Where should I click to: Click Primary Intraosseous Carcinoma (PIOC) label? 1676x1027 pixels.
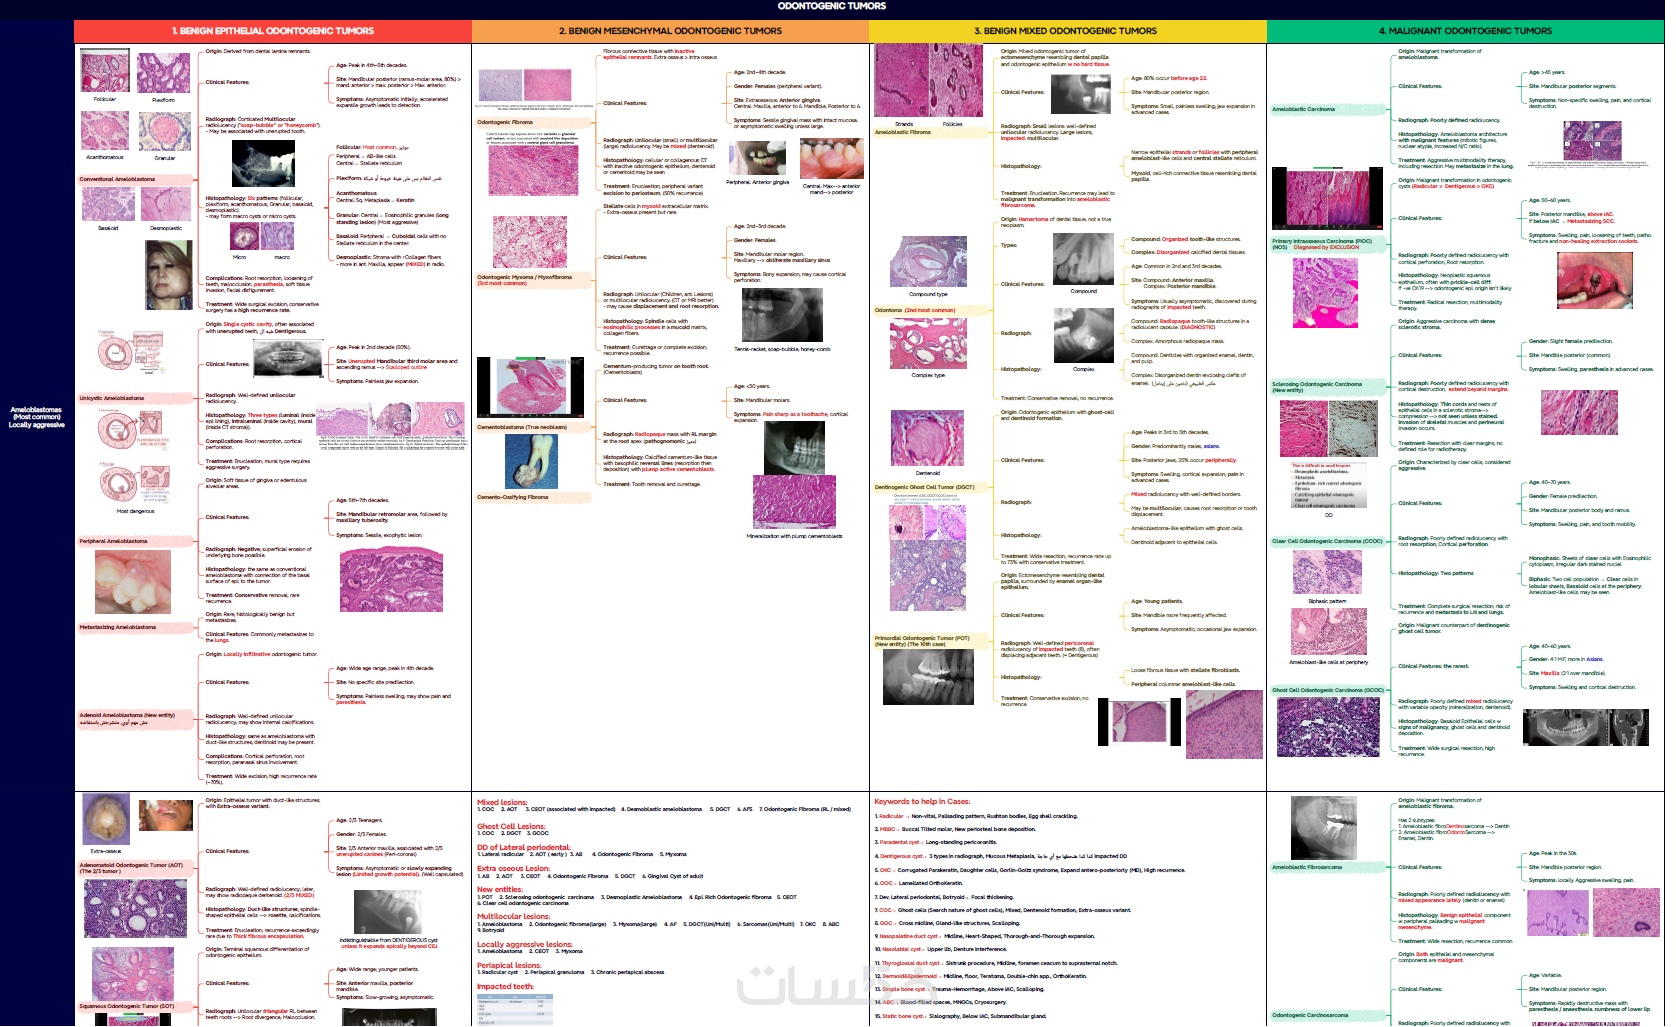(x=1328, y=244)
